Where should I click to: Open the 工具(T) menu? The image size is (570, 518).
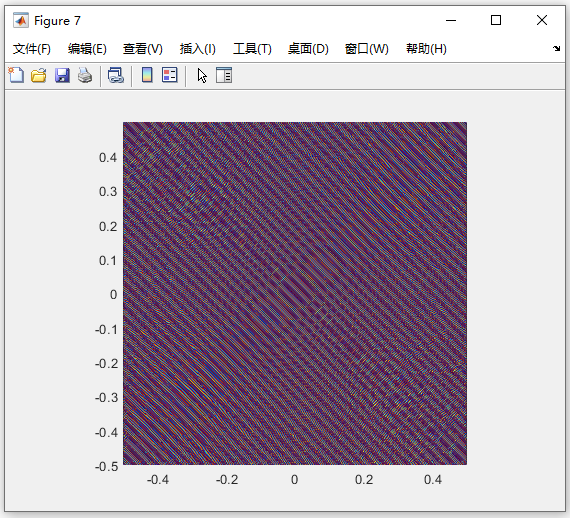[x=252, y=49]
